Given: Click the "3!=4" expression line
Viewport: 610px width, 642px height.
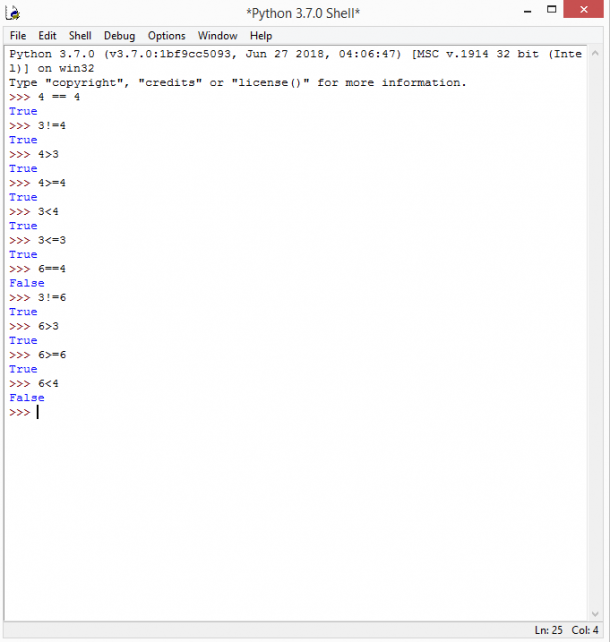Looking at the screenshot, I should click(52, 126).
